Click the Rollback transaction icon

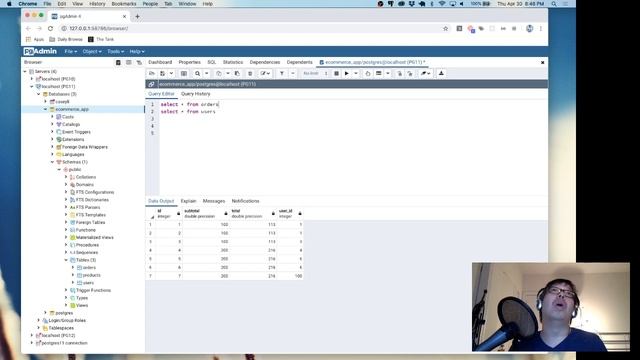click(410, 73)
